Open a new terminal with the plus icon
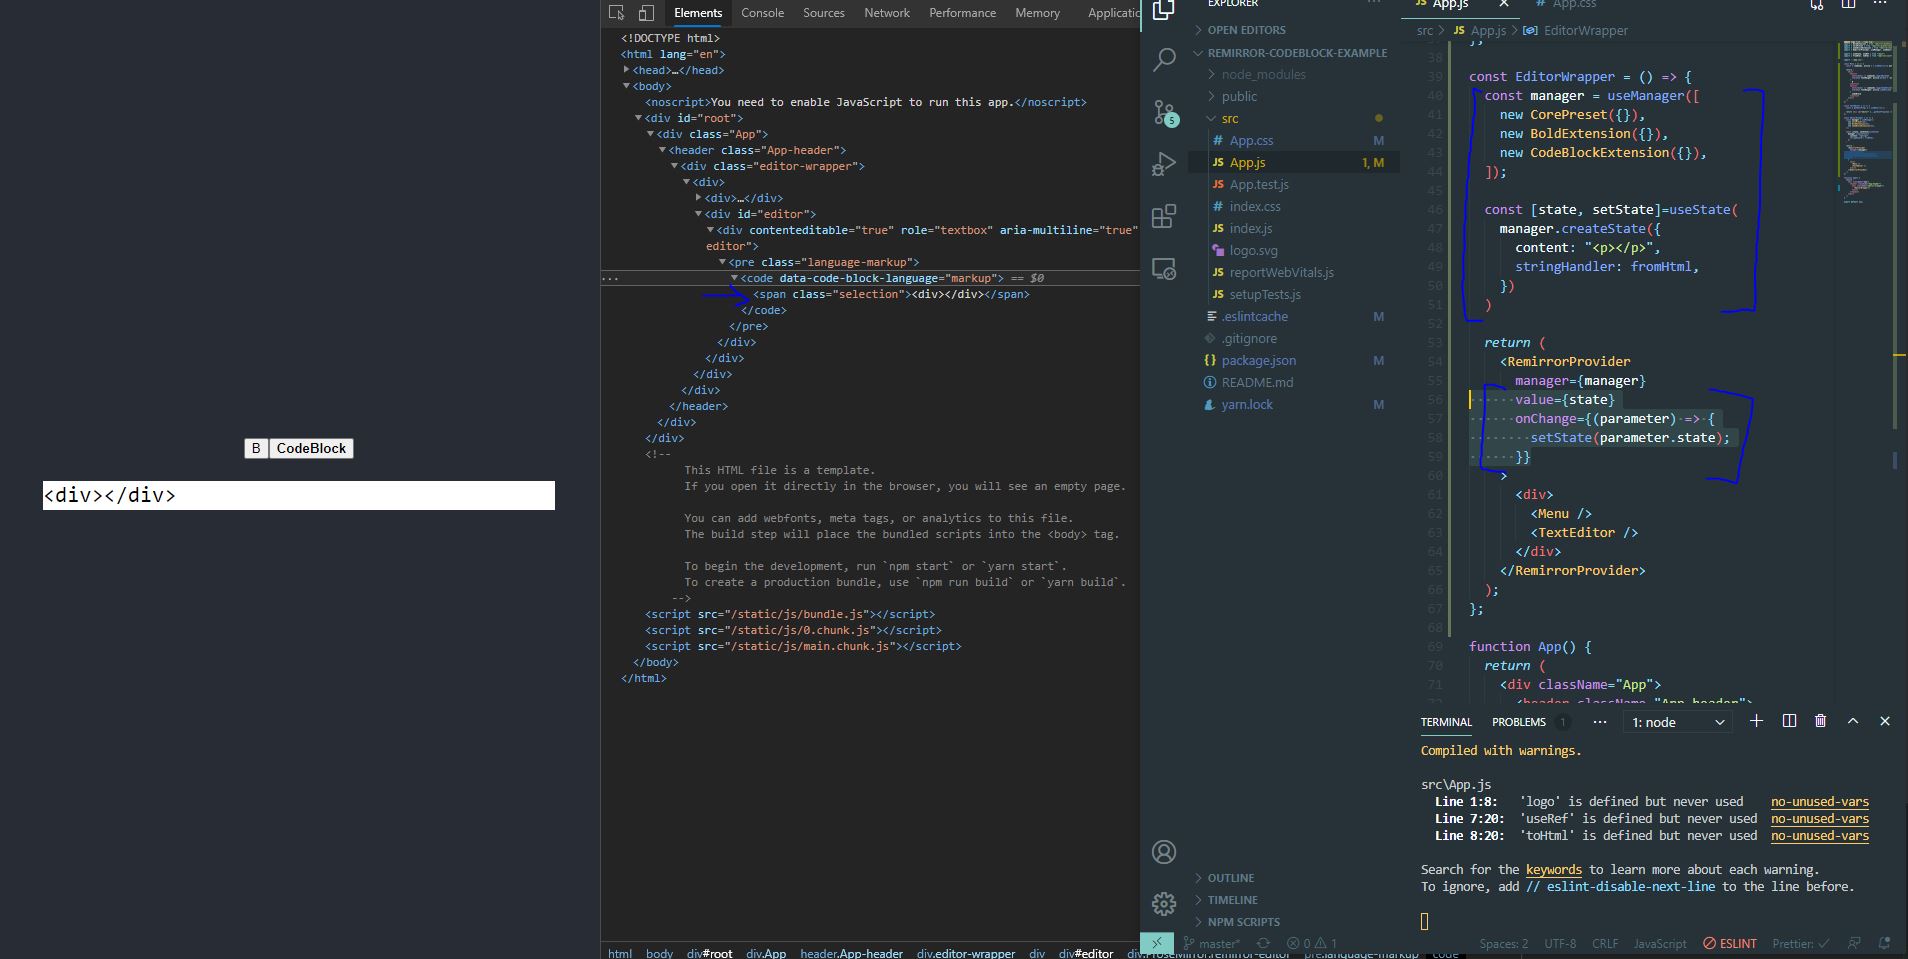 tap(1755, 721)
